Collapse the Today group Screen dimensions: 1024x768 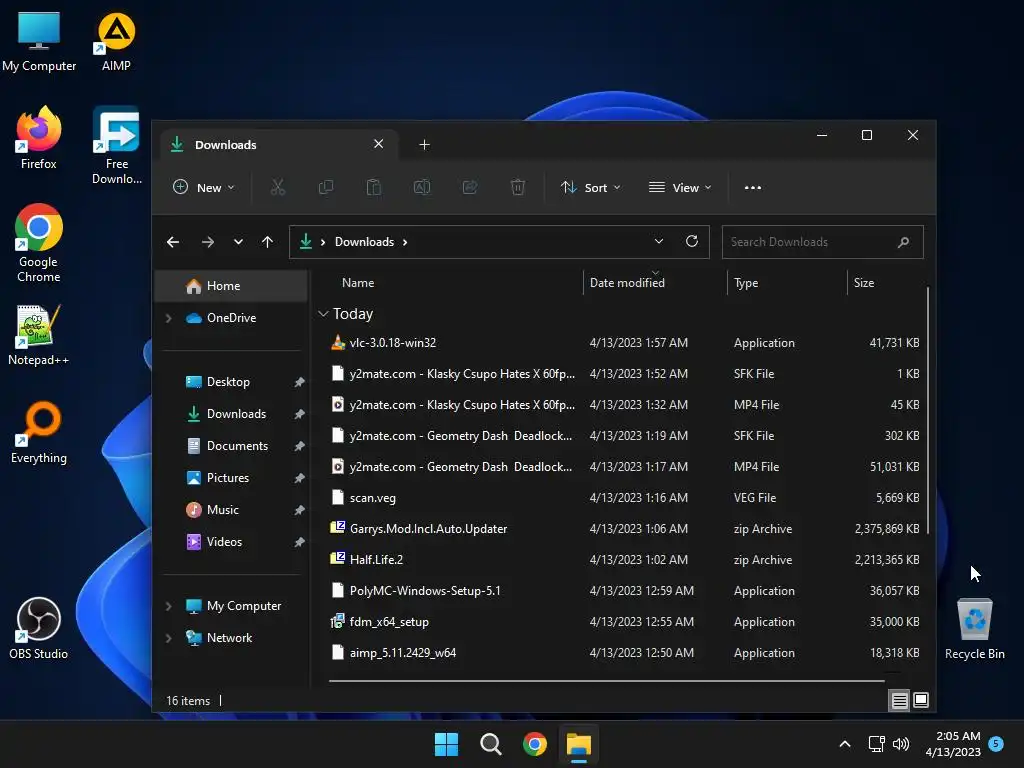pos(323,314)
